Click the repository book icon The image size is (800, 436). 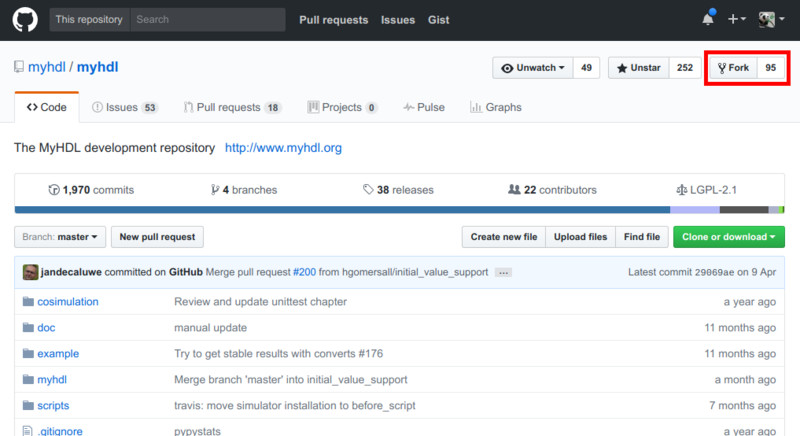coord(19,67)
